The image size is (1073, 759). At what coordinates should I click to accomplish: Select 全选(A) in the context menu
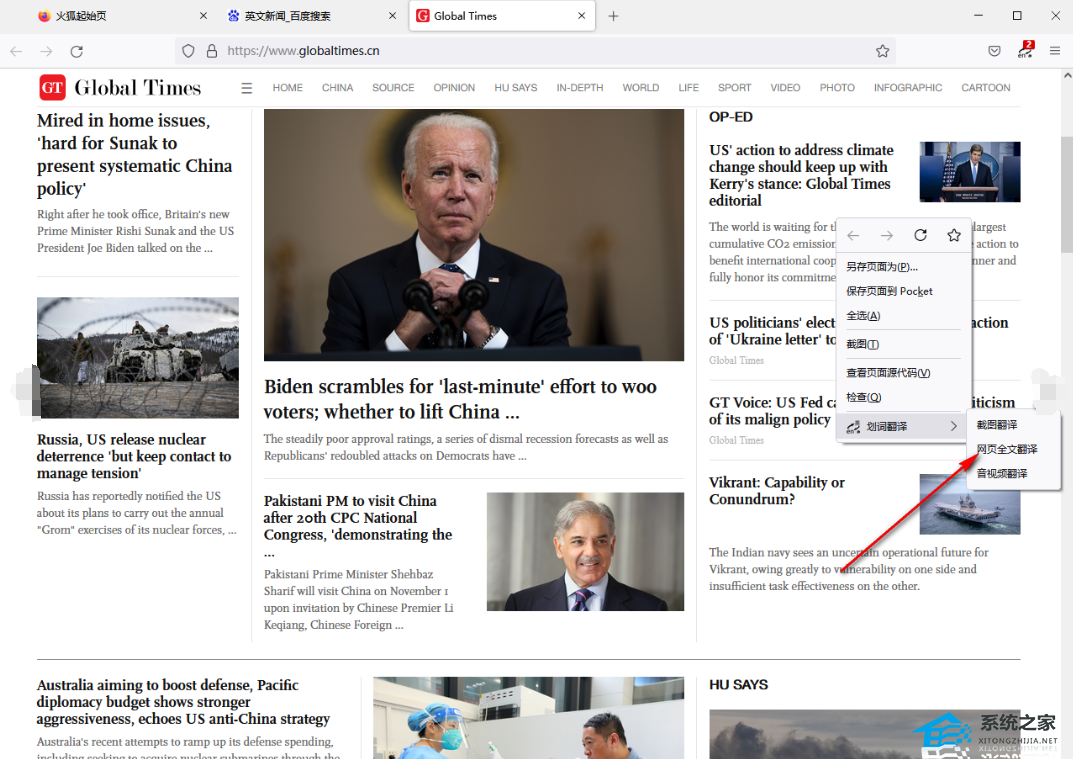[903, 316]
